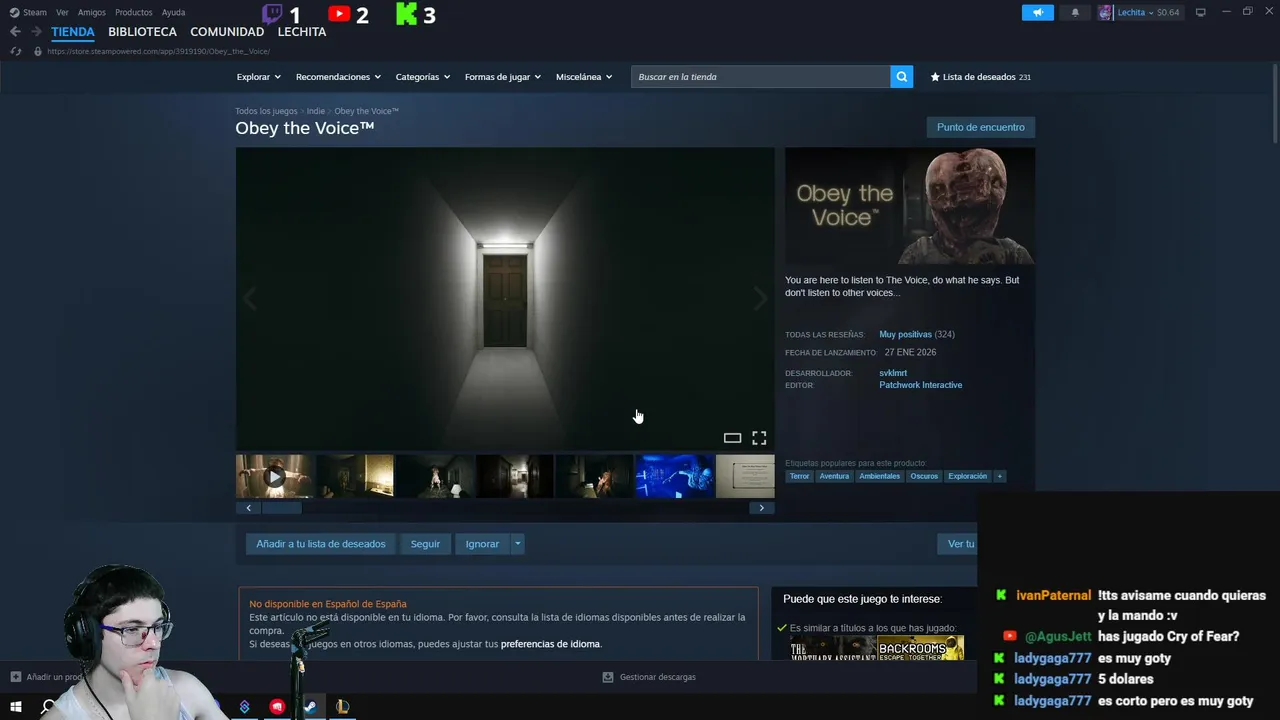Click the Ignorar button
The image size is (1280, 720).
(482, 544)
